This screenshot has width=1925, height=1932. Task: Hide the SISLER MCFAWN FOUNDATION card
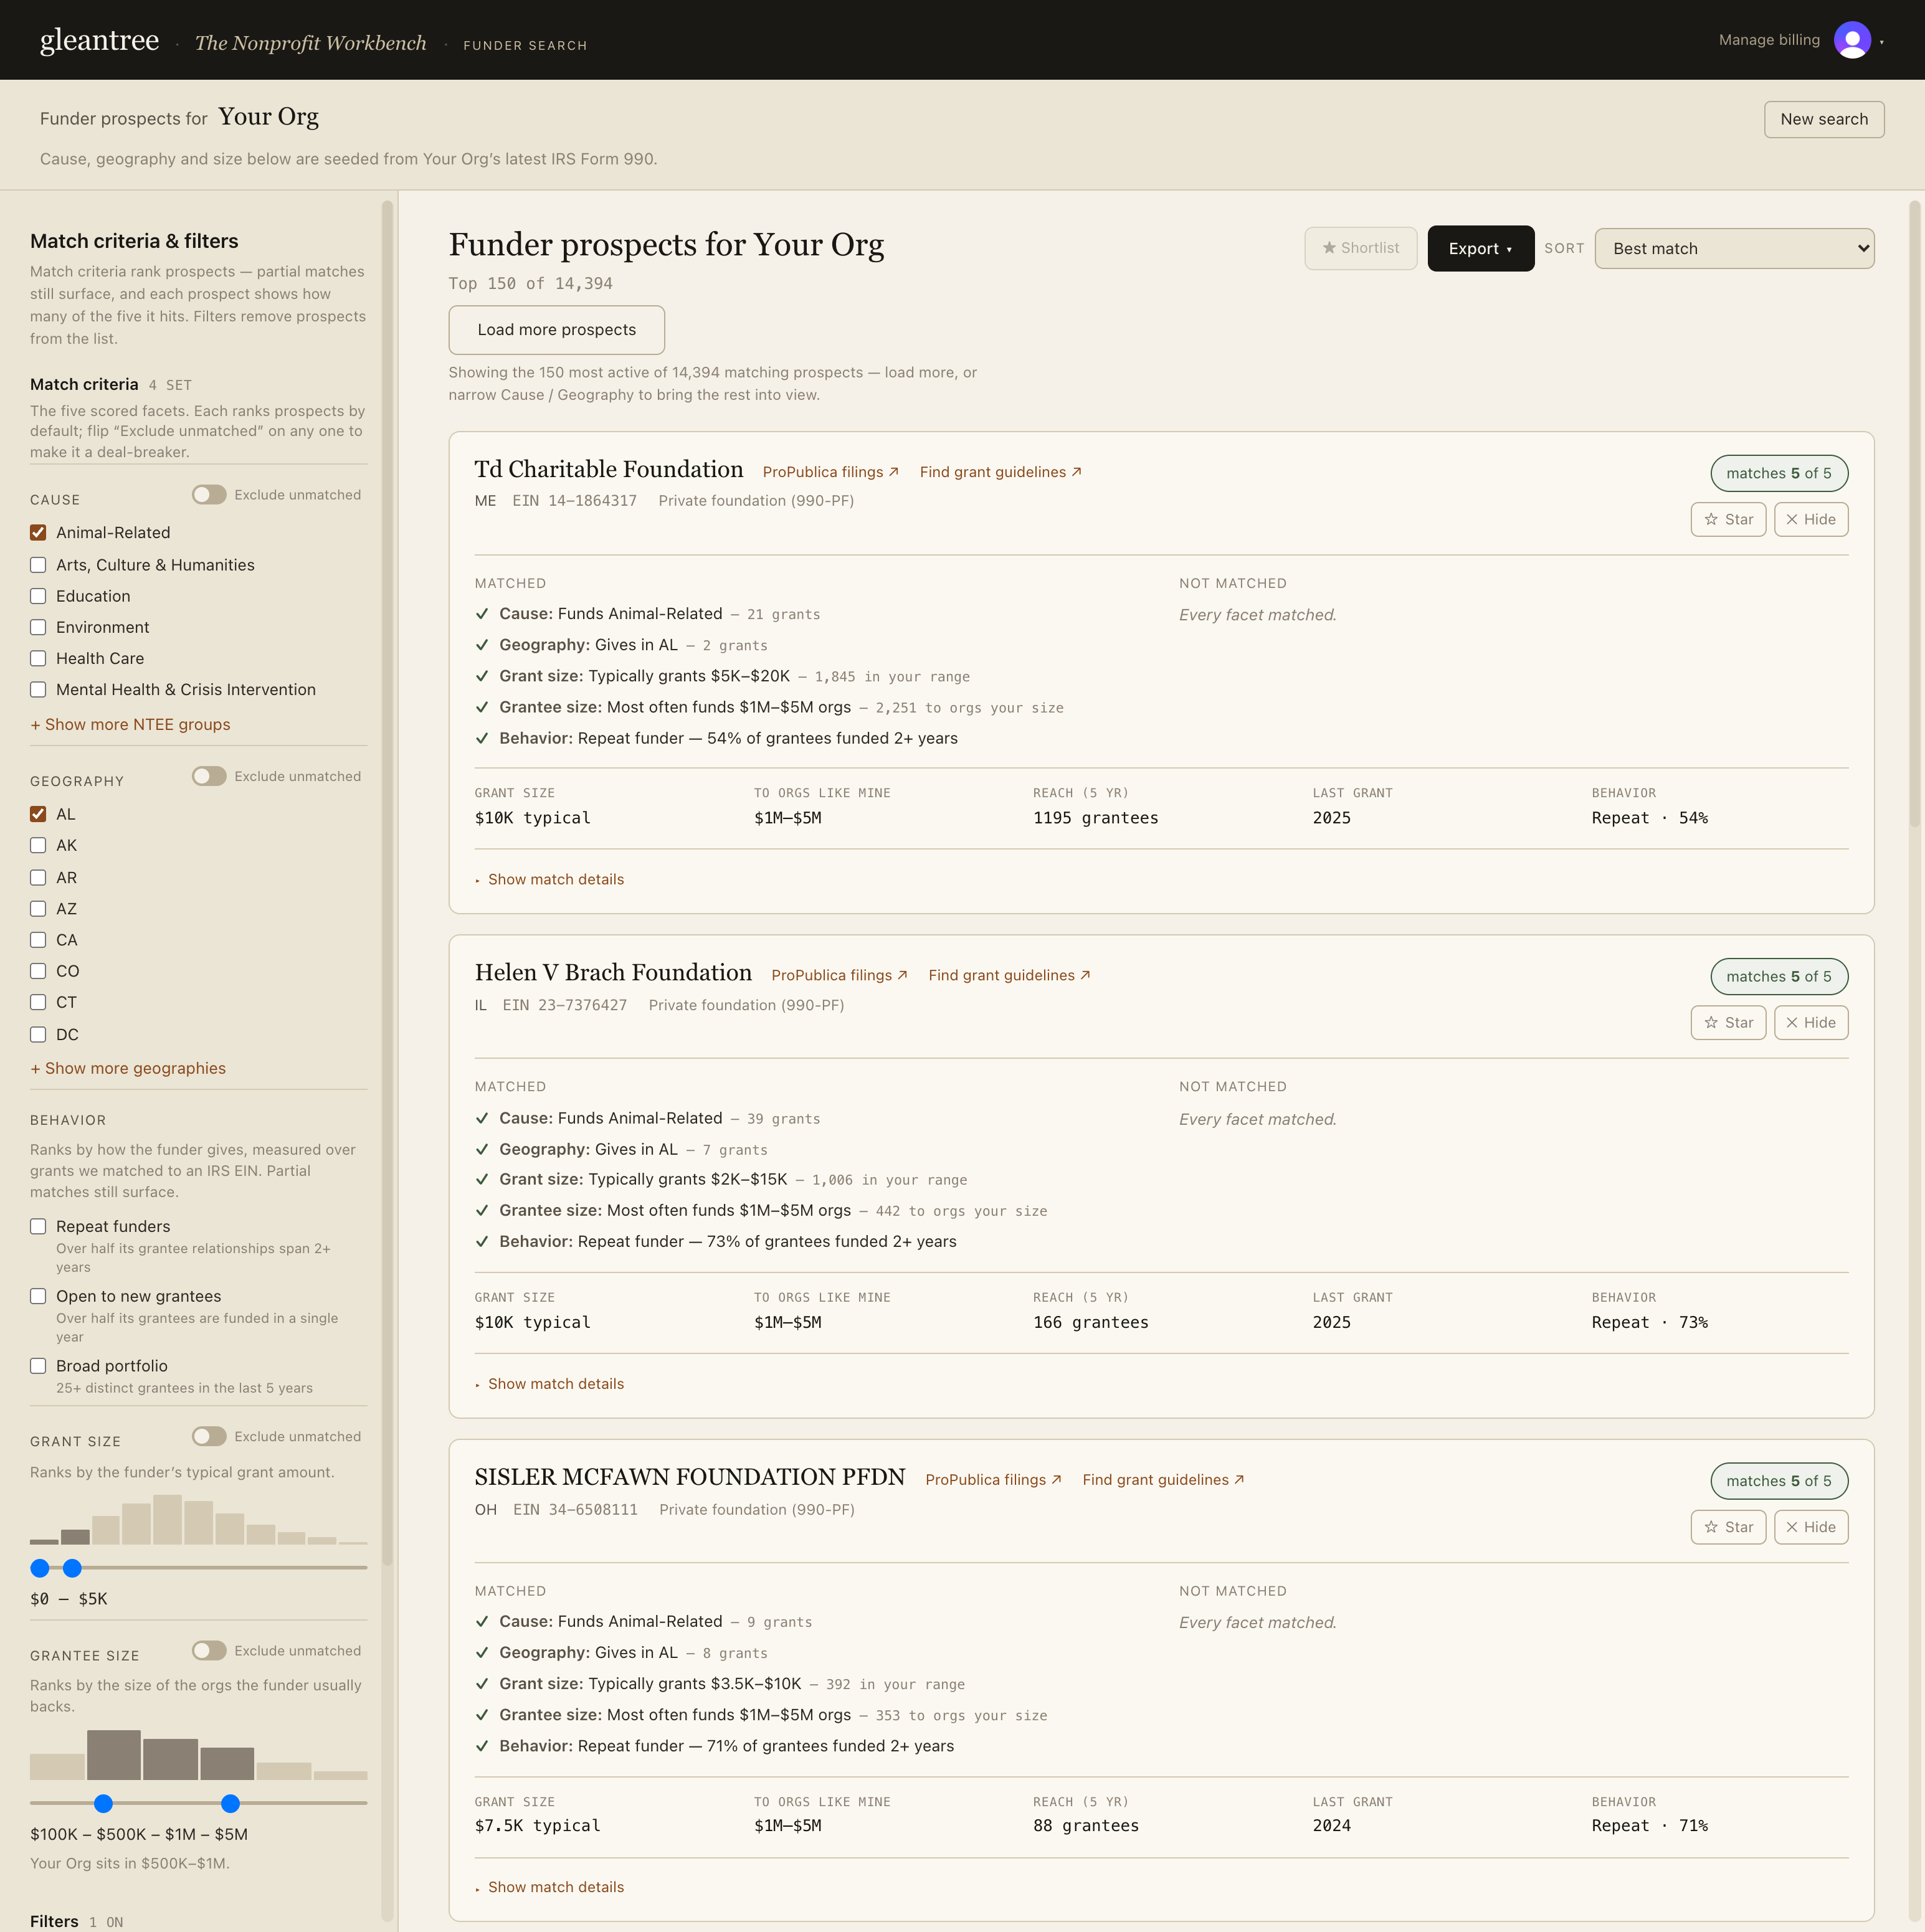click(1811, 1527)
